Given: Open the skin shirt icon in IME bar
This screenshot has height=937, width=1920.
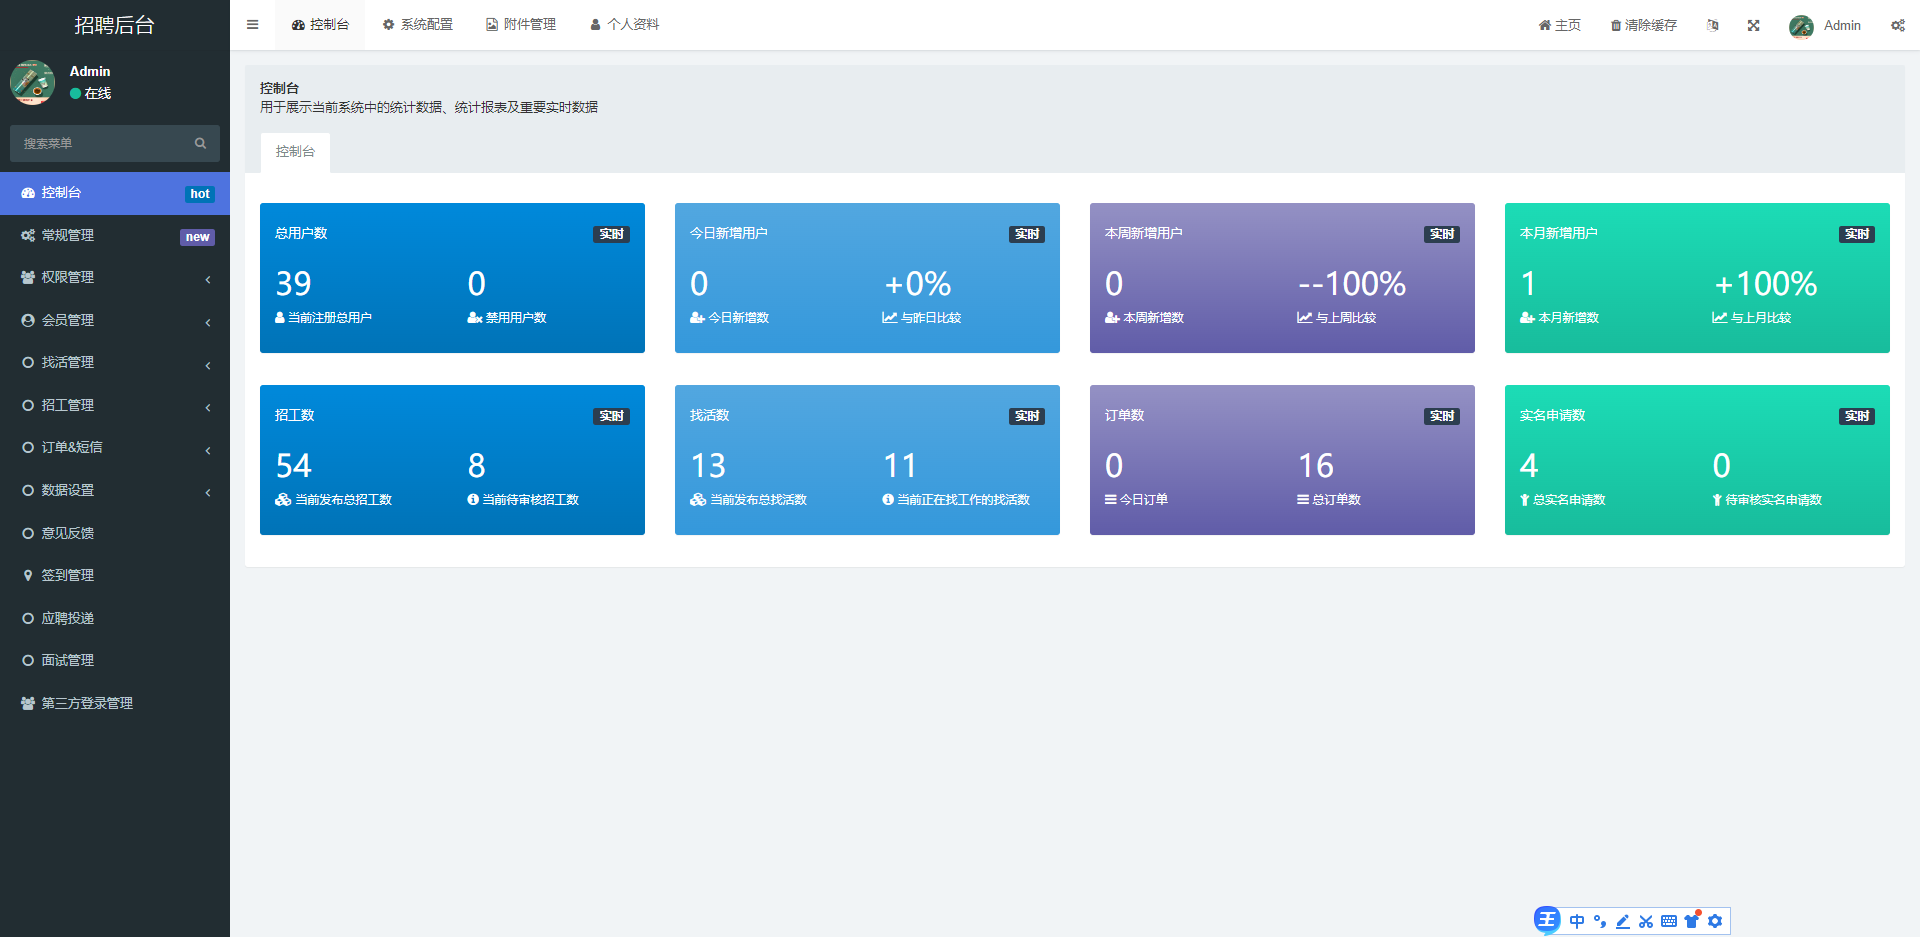Looking at the screenshot, I should [1692, 921].
